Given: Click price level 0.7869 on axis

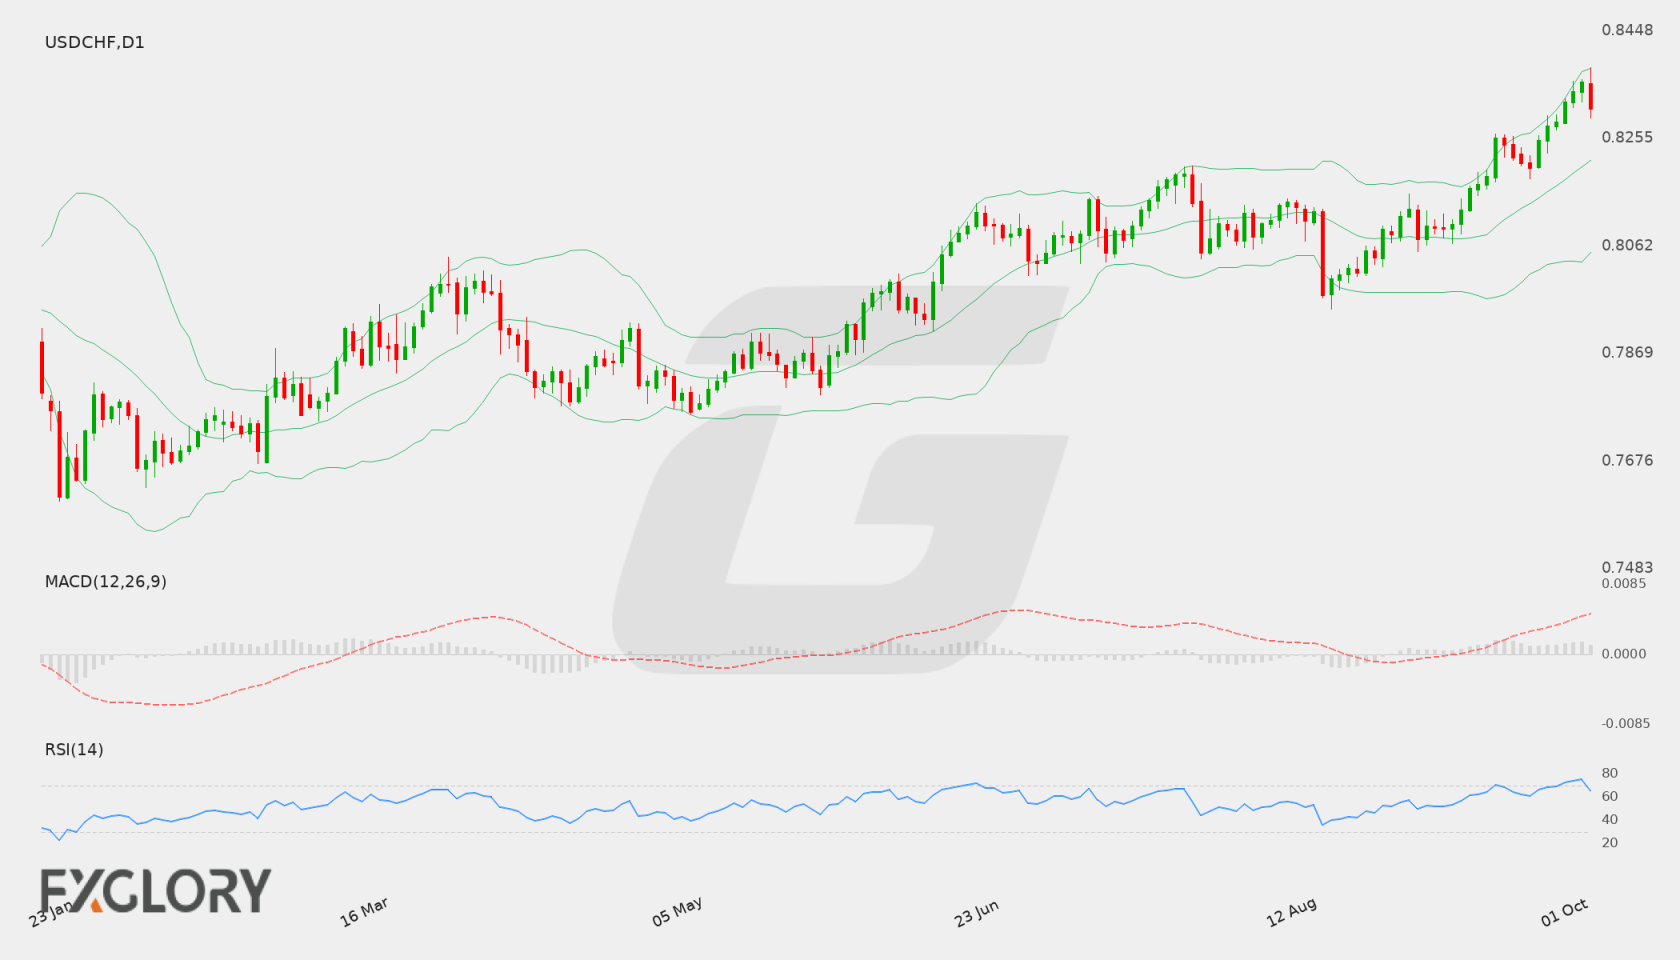Looking at the screenshot, I should tap(1627, 352).
